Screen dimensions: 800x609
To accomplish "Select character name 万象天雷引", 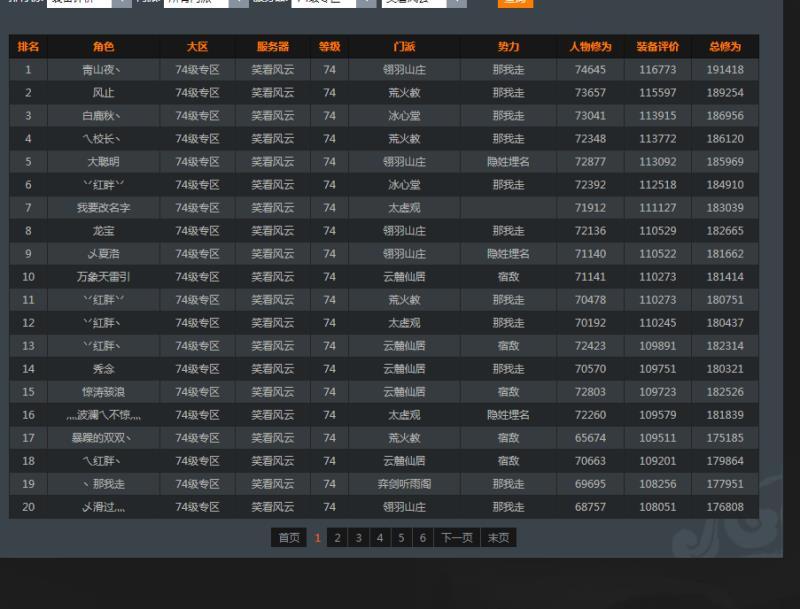I will point(104,277).
